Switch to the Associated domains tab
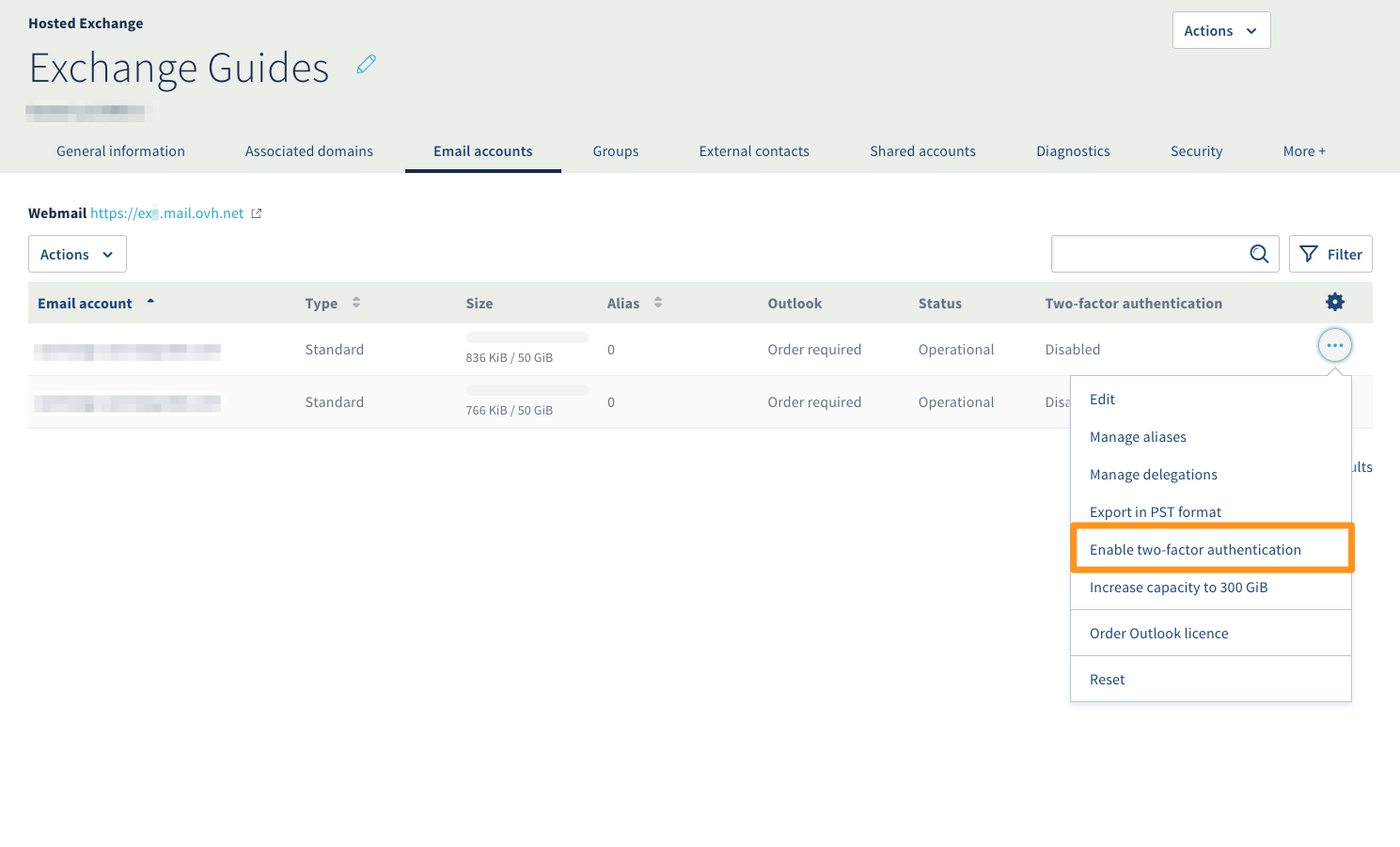Viewport: 1400px width, 847px height. point(309,151)
